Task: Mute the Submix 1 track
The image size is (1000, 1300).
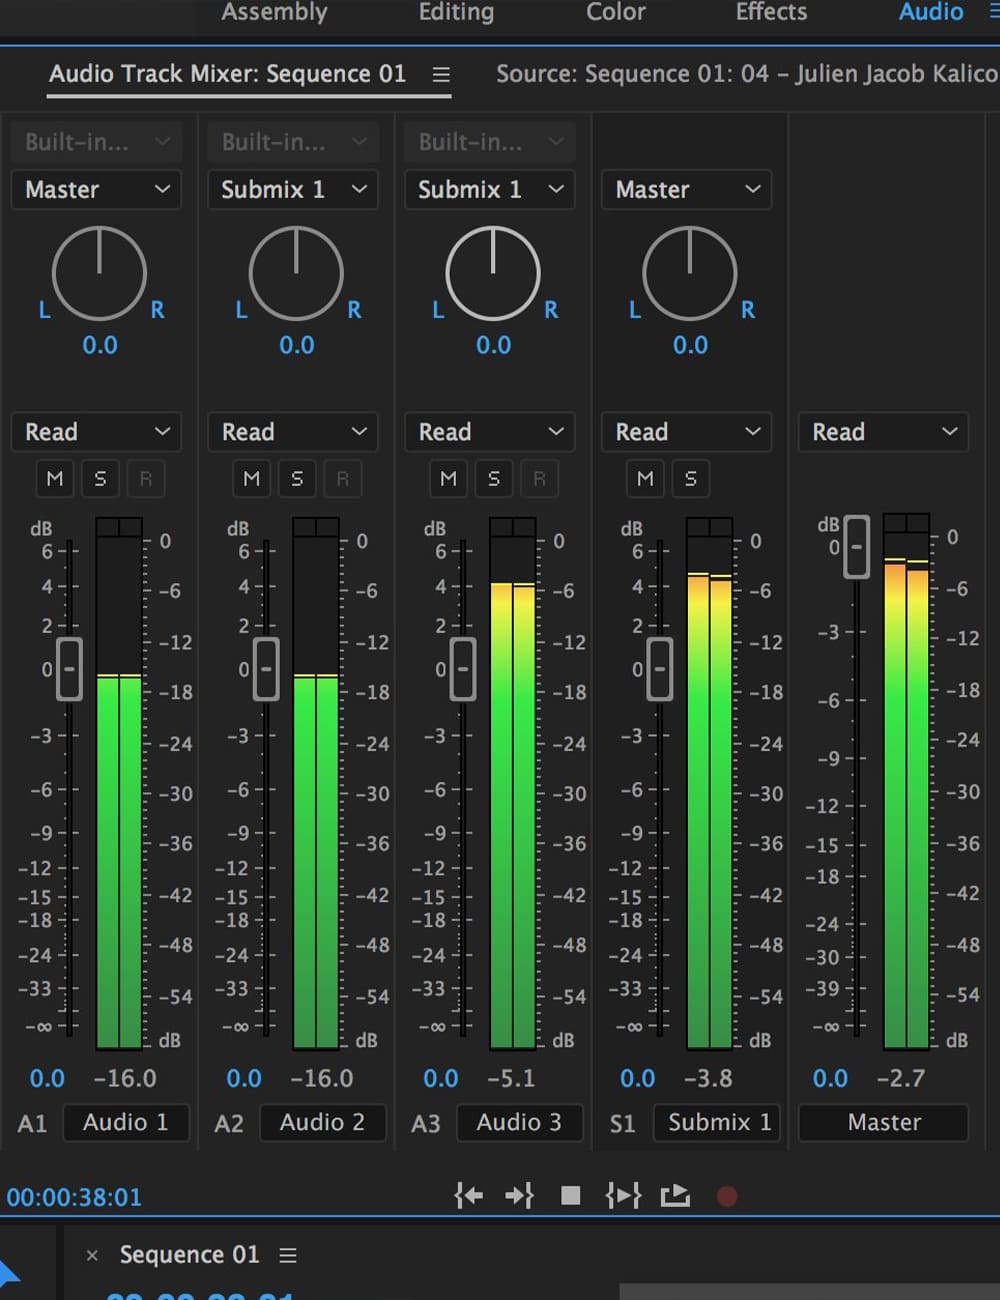Action: [645, 479]
